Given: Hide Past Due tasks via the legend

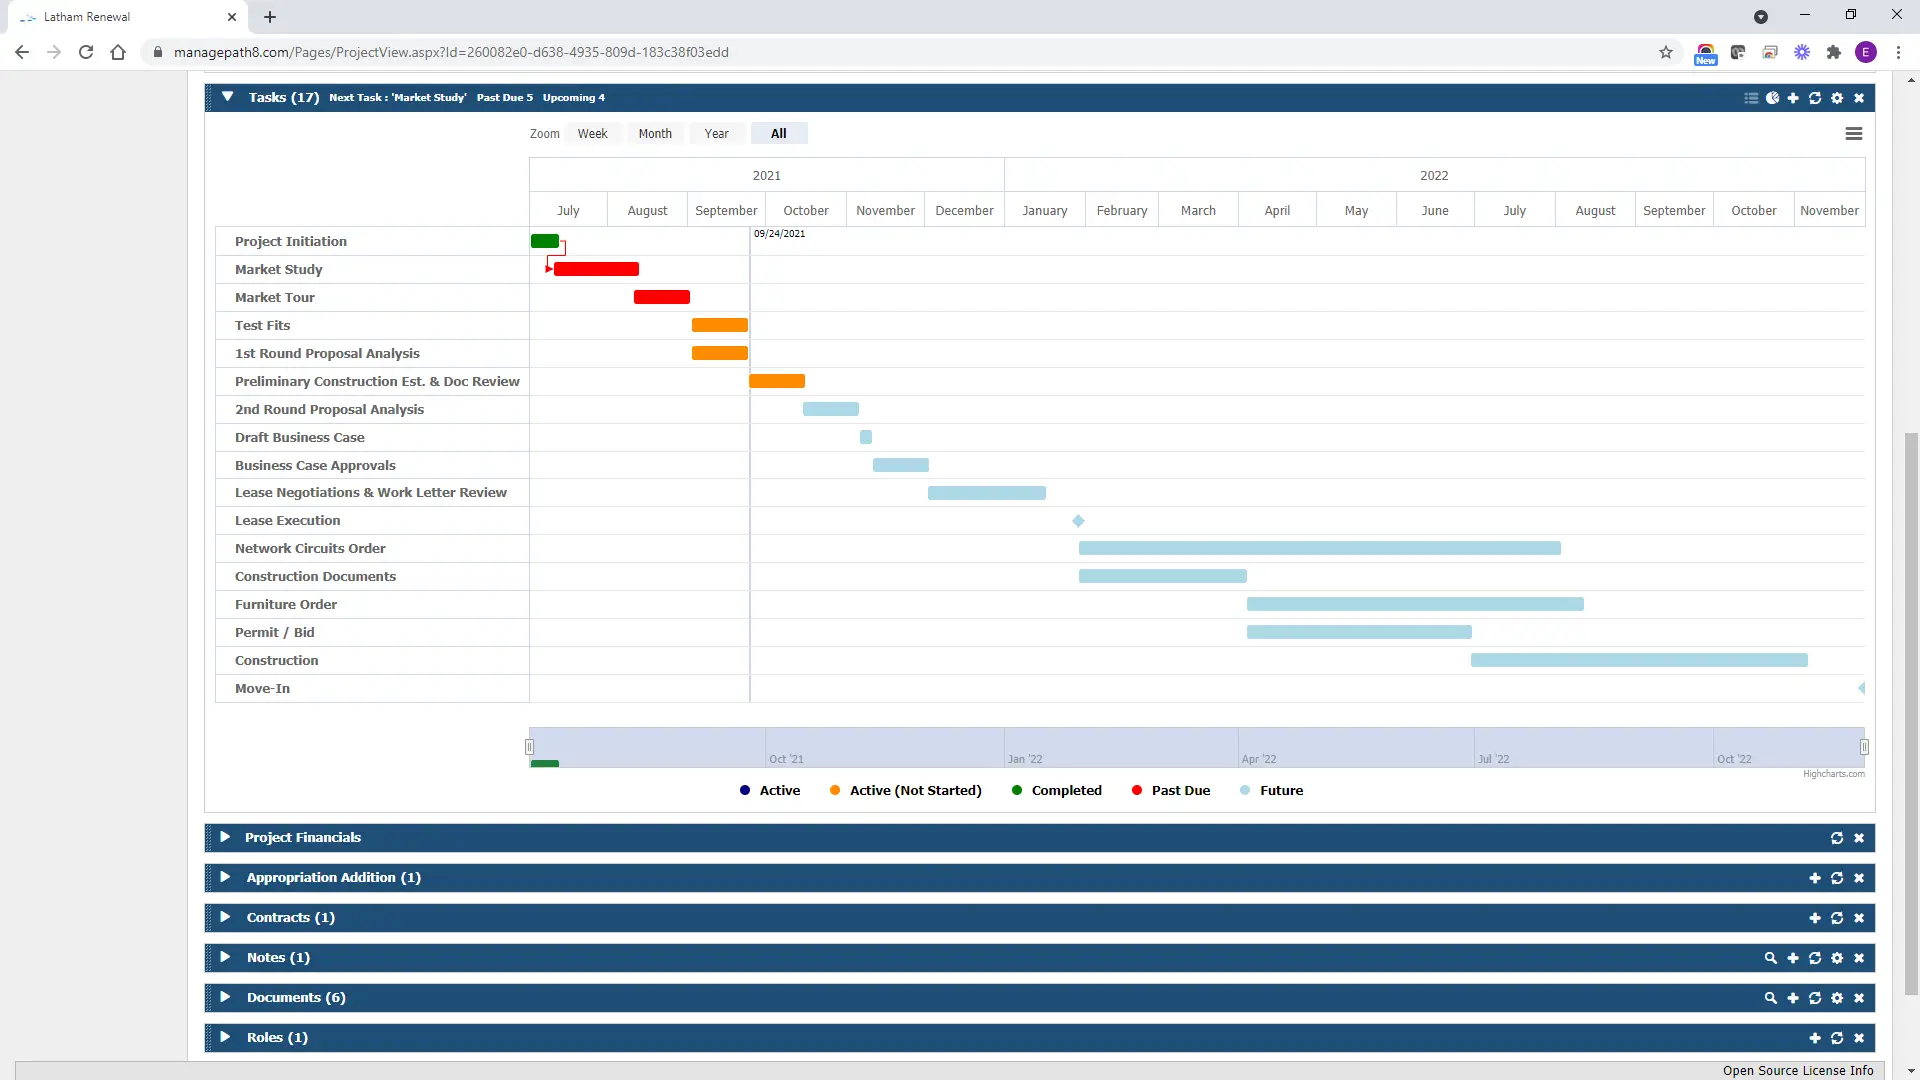Looking at the screenshot, I should (1171, 790).
